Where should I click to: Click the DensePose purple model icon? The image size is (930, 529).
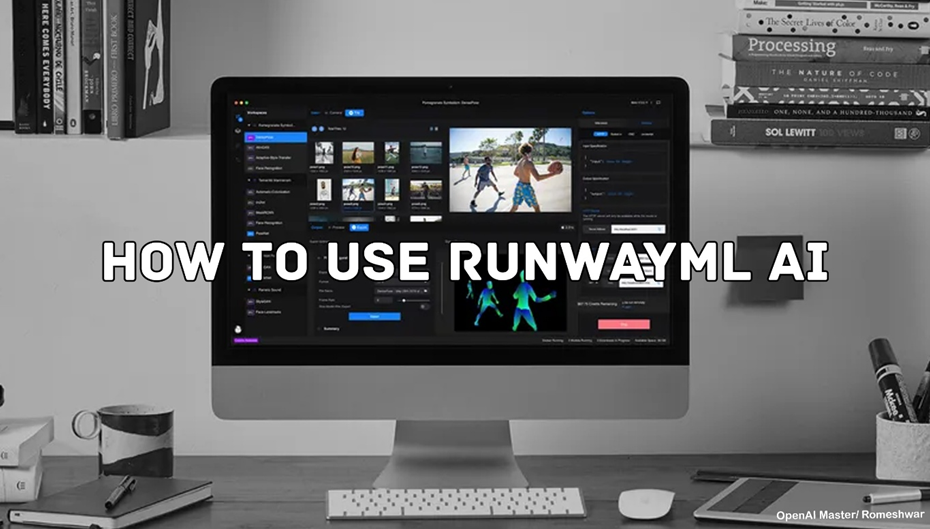250,137
